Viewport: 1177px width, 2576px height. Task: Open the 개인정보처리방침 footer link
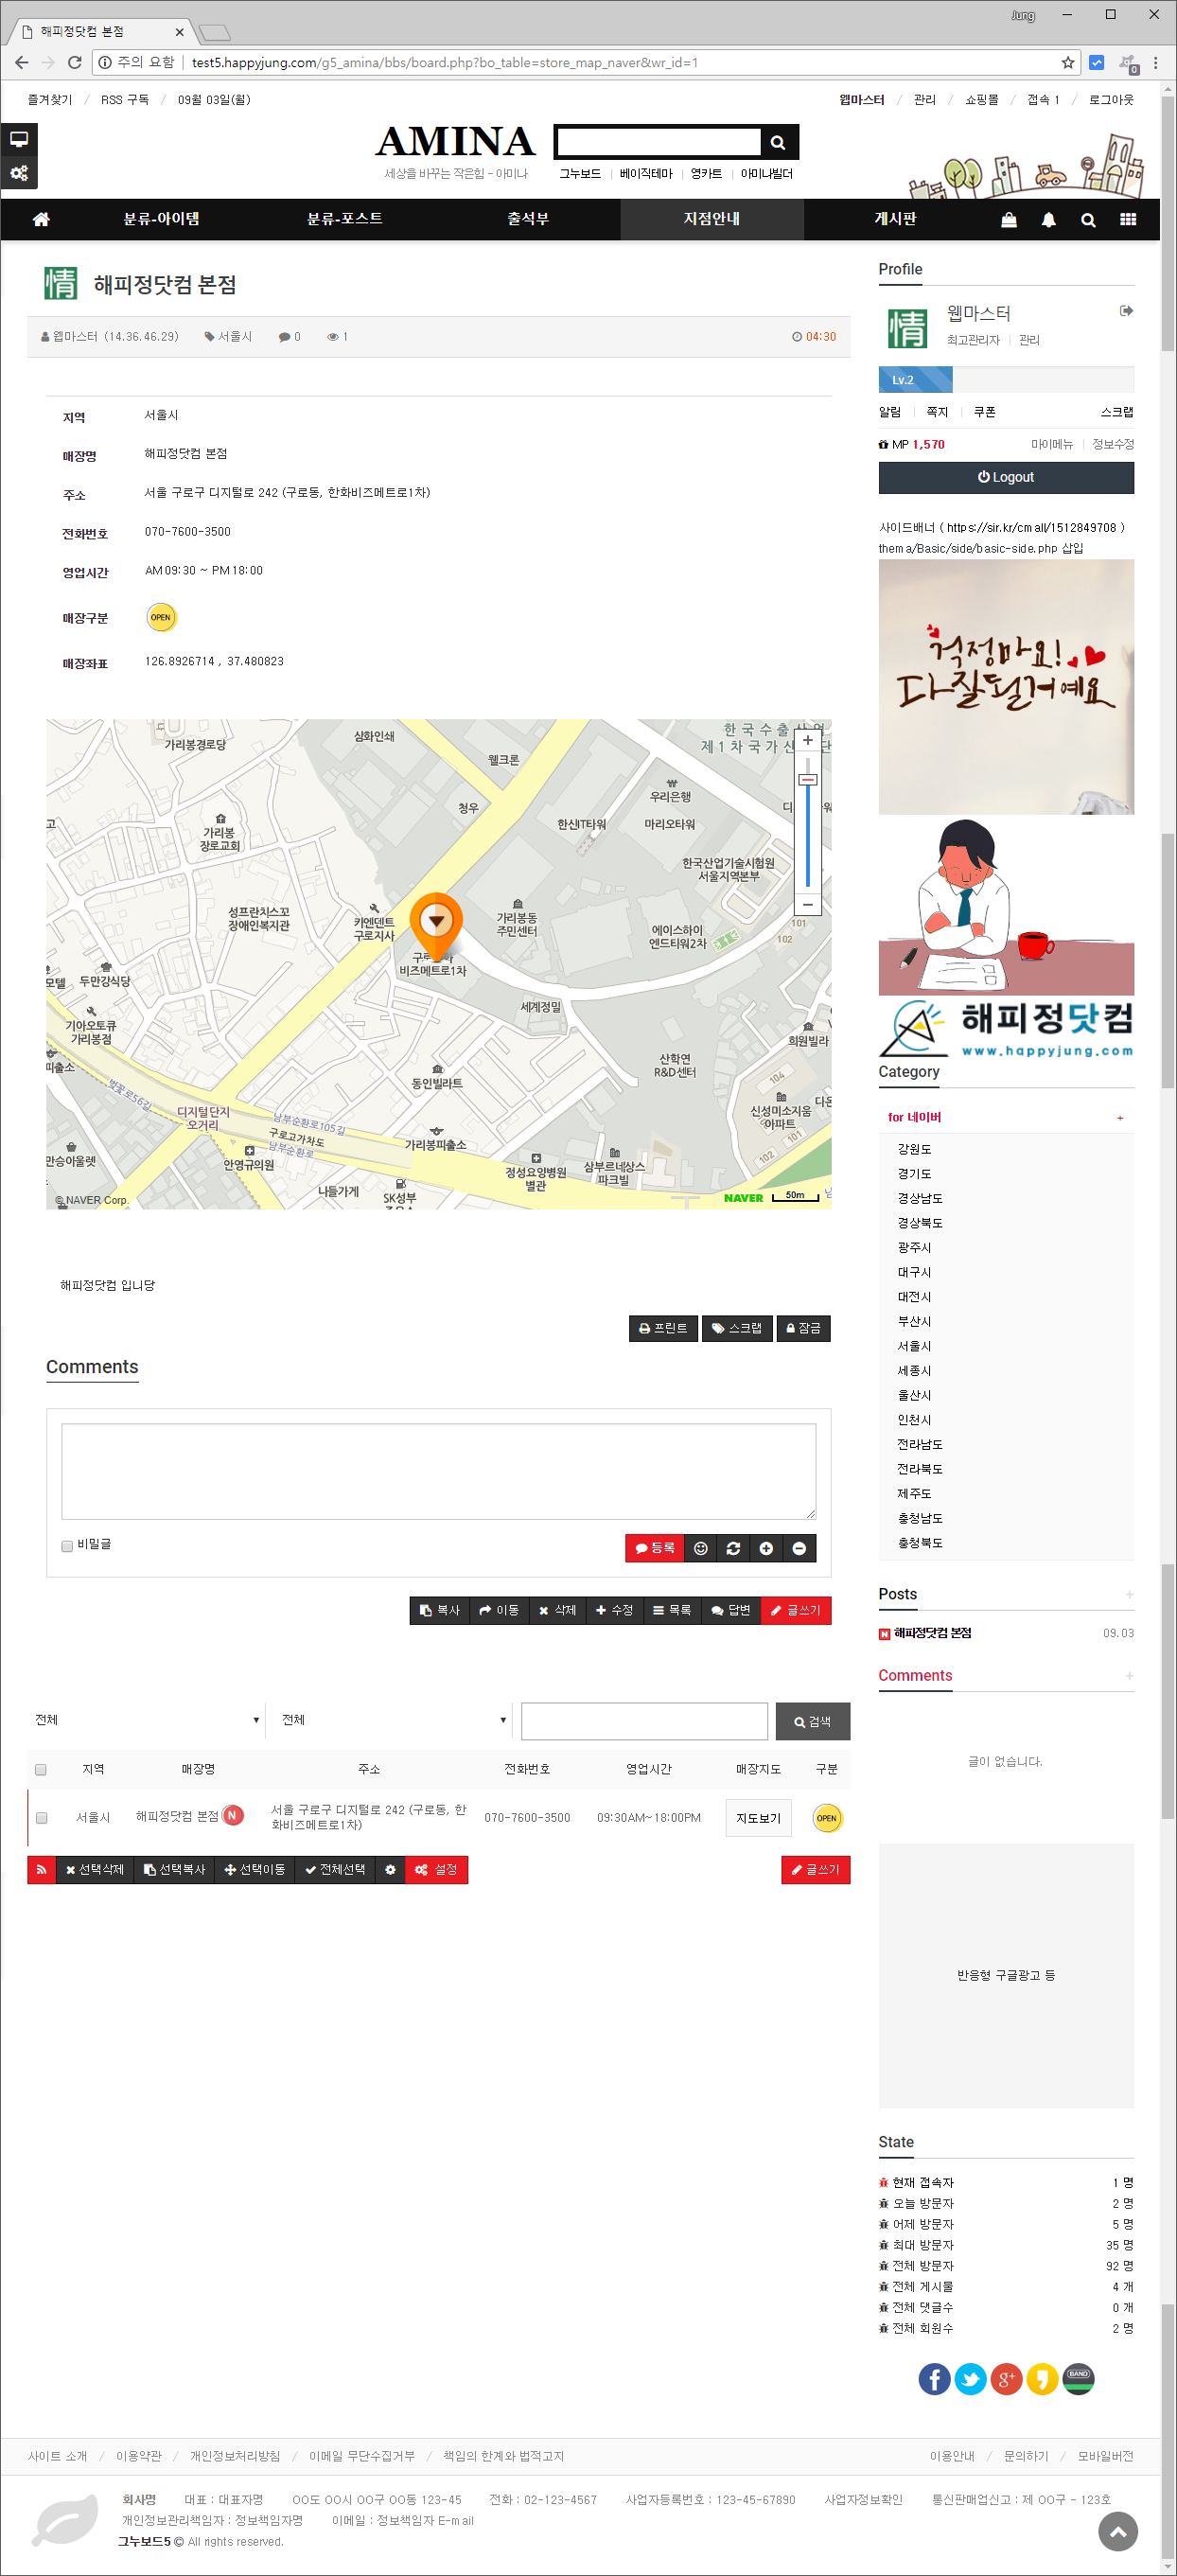tap(235, 2456)
